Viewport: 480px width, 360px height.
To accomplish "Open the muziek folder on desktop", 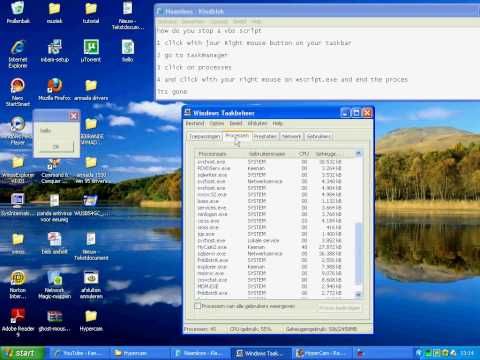I will (54, 13).
